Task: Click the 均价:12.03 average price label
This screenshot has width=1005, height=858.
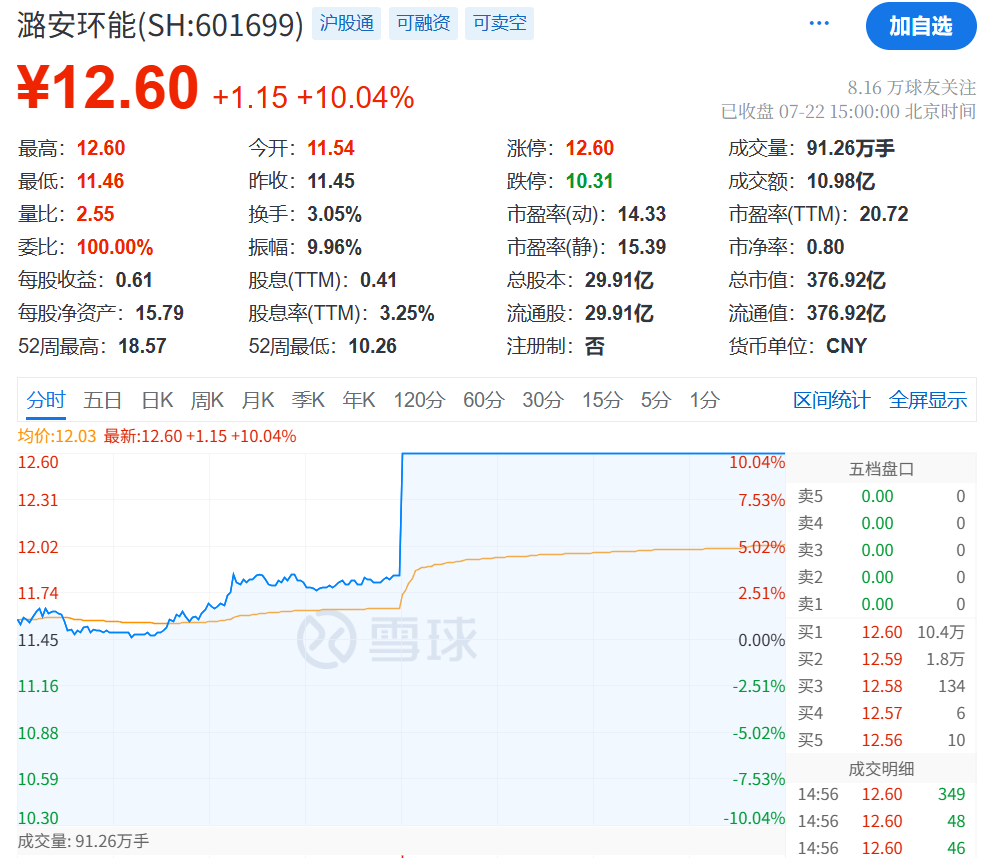Action: (57, 436)
